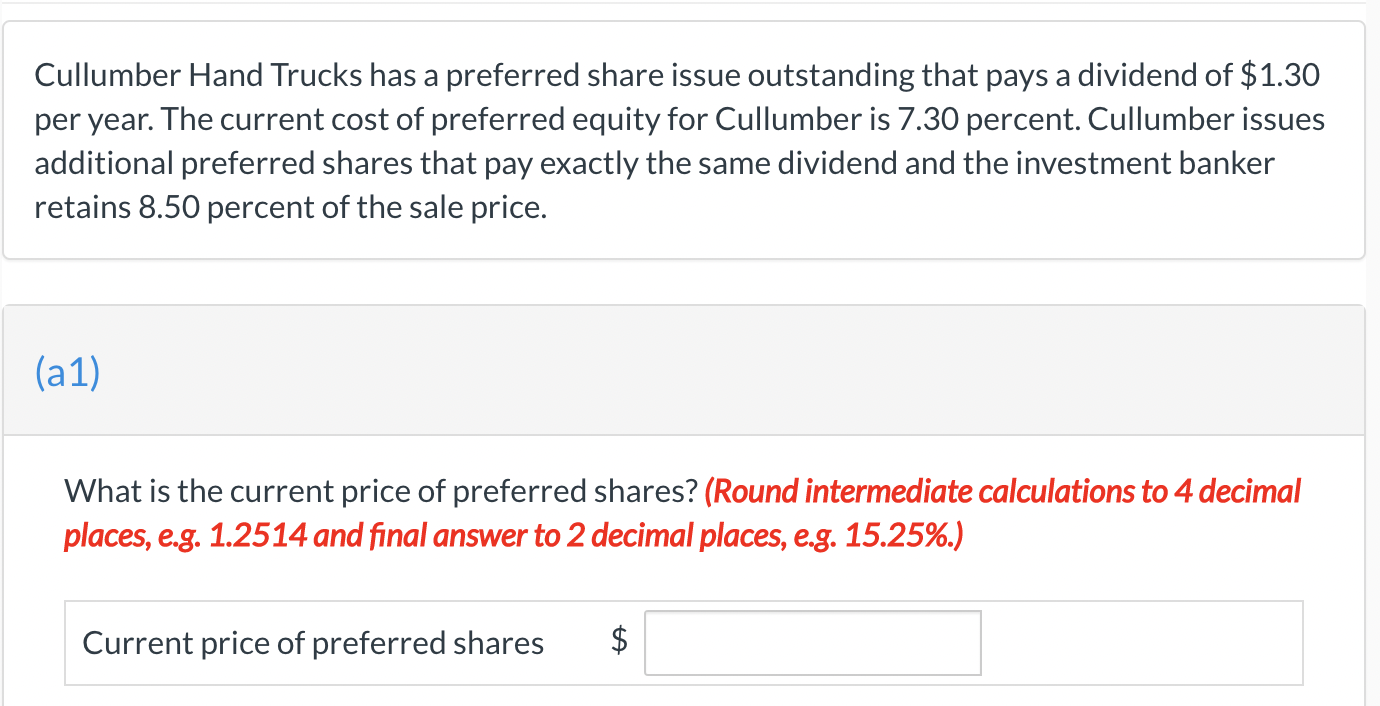
Task: Click the 'Current price of preferred shares' label
Action: pos(313,643)
